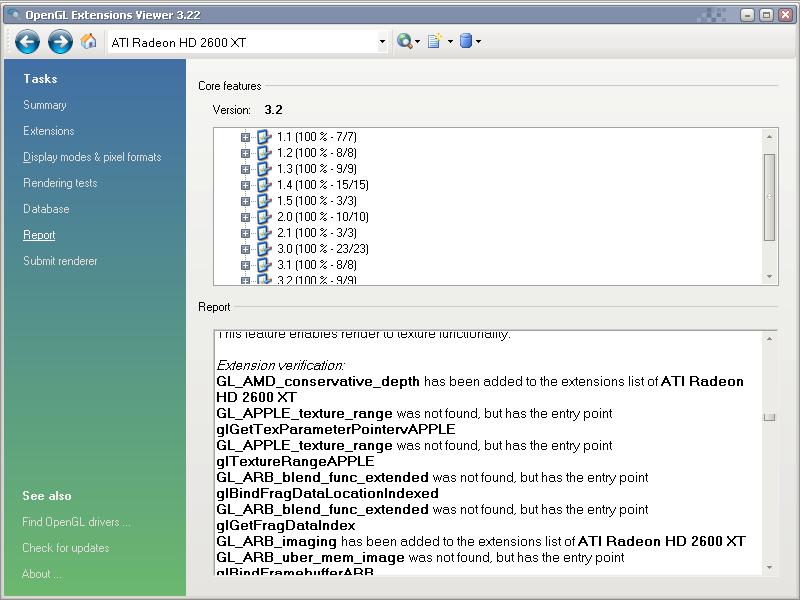The width and height of the screenshot is (800, 600).
Task: Expand the 1.1 core features node
Action: pos(245,137)
